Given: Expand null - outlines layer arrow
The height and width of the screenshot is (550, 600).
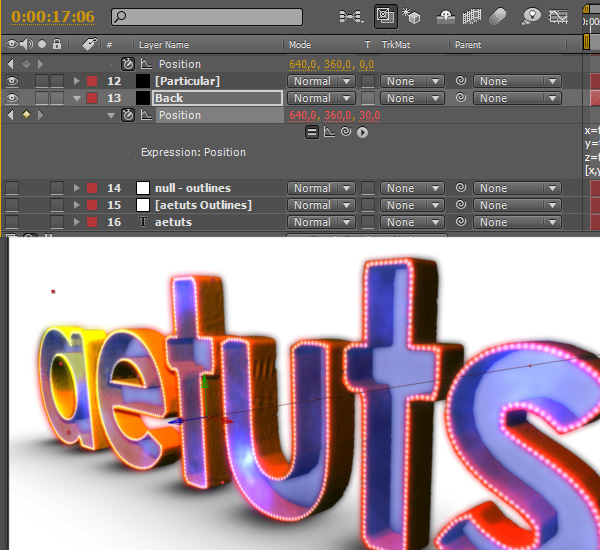Looking at the screenshot, I should point(77,188).
